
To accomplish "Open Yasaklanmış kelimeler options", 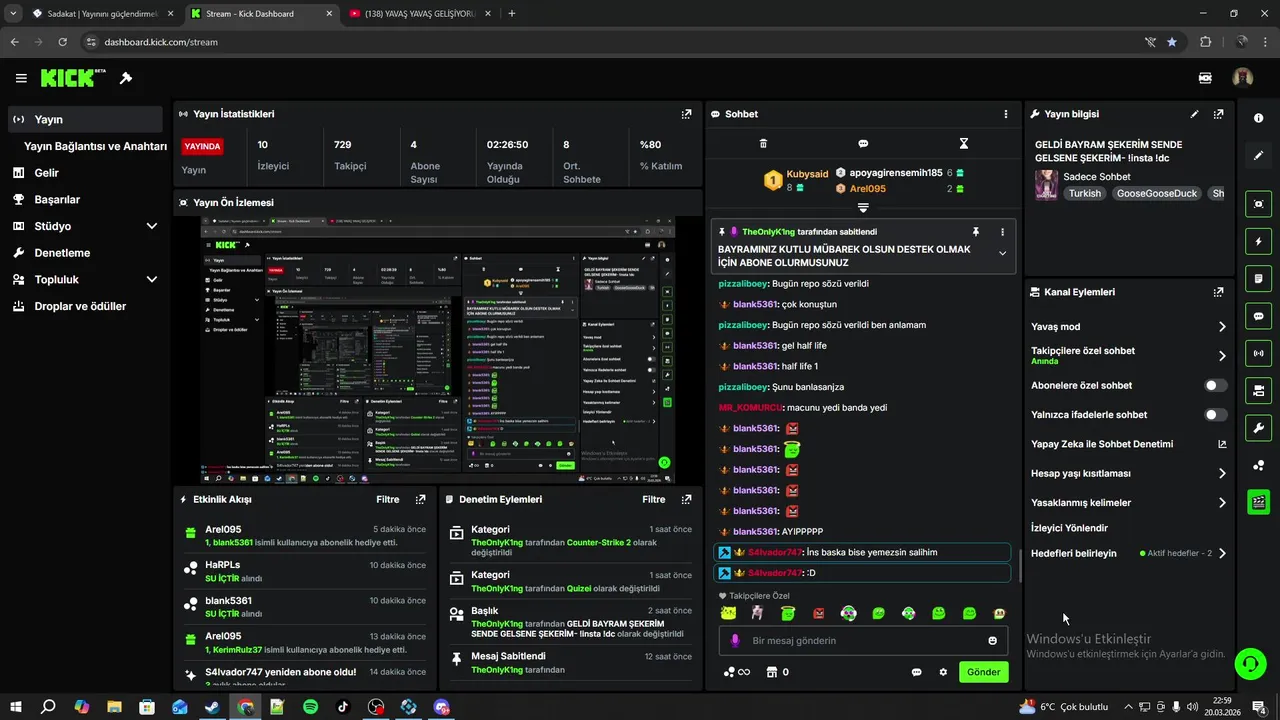I will pos(1222,503).
